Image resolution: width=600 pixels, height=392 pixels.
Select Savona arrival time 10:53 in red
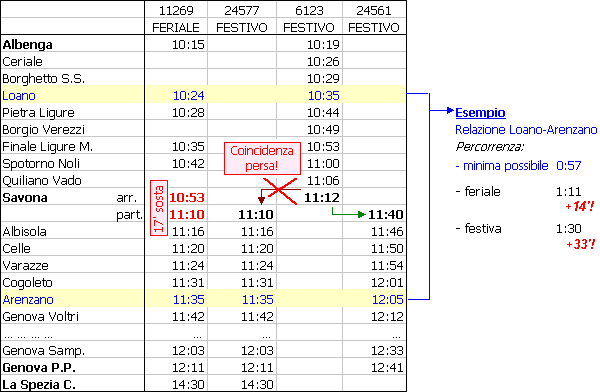pyautogui.click(x=187, y=198)
